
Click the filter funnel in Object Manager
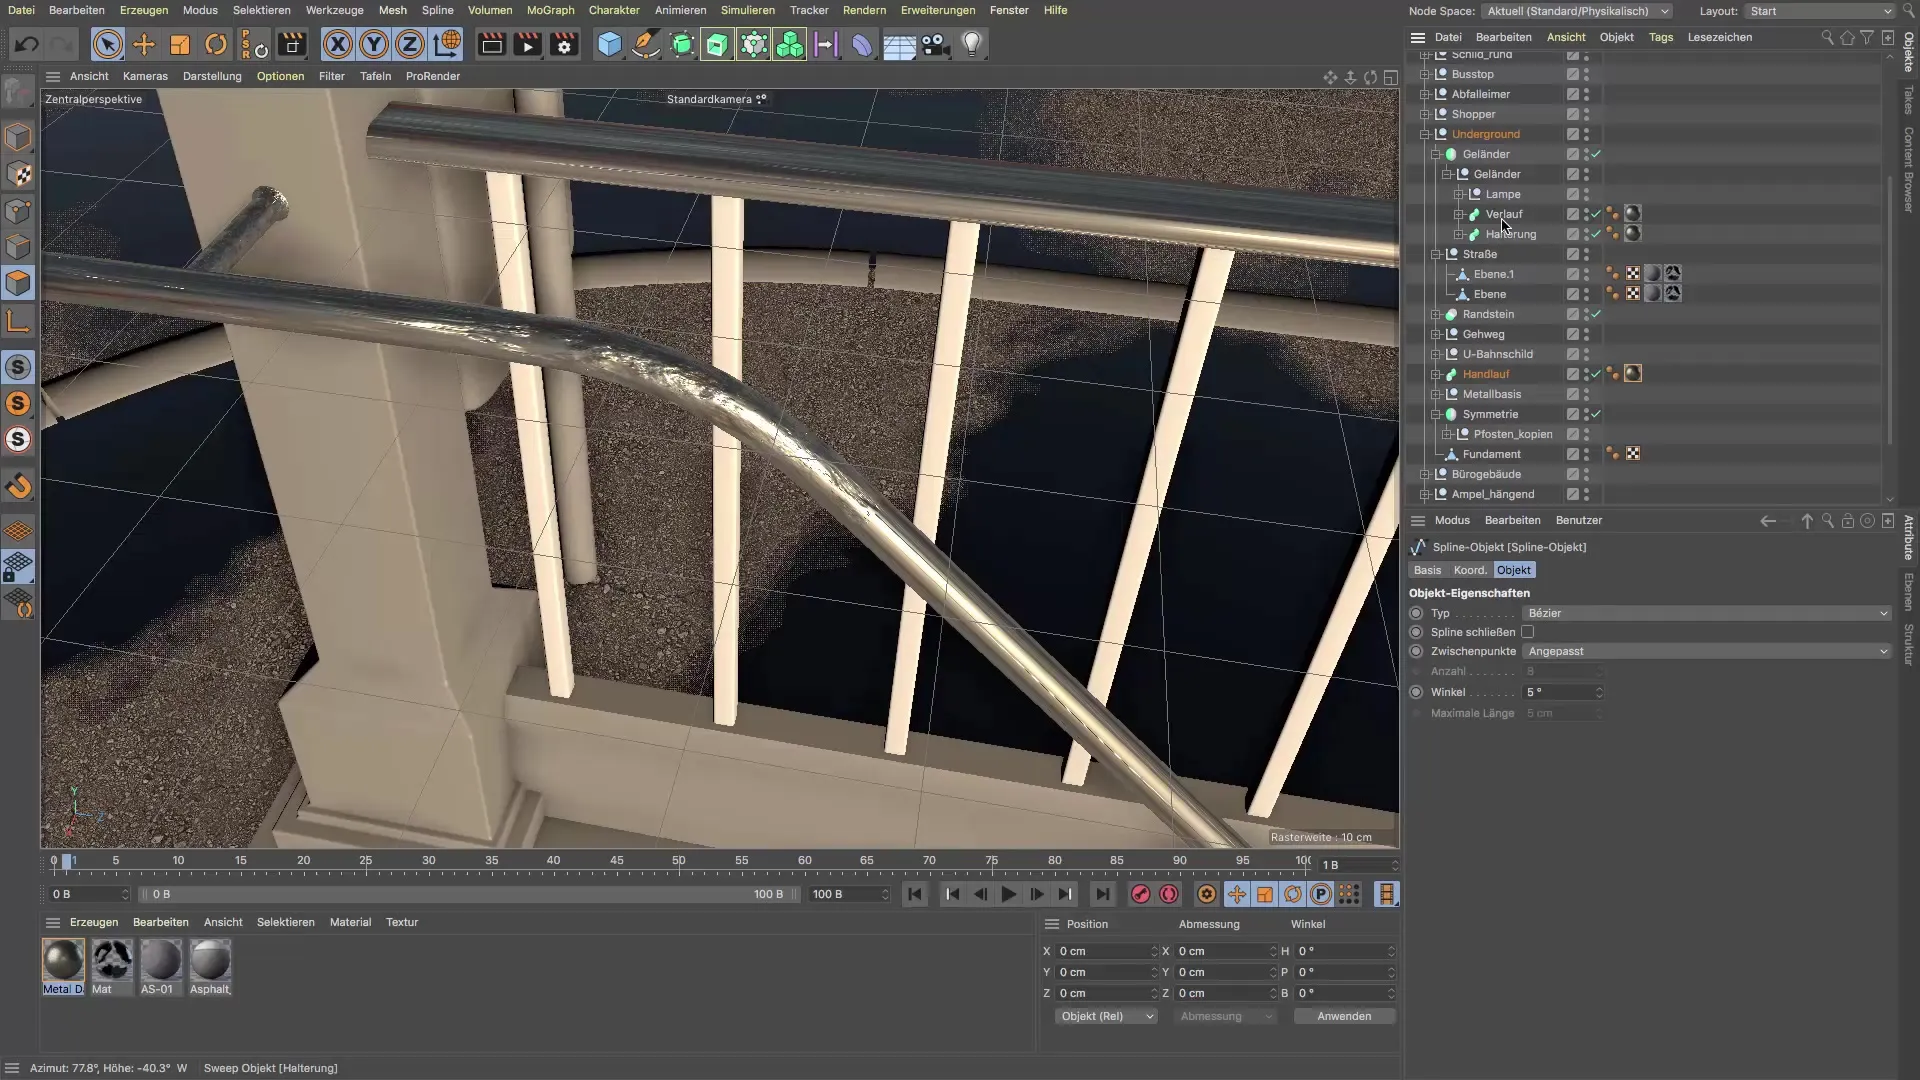[1867, 37]
